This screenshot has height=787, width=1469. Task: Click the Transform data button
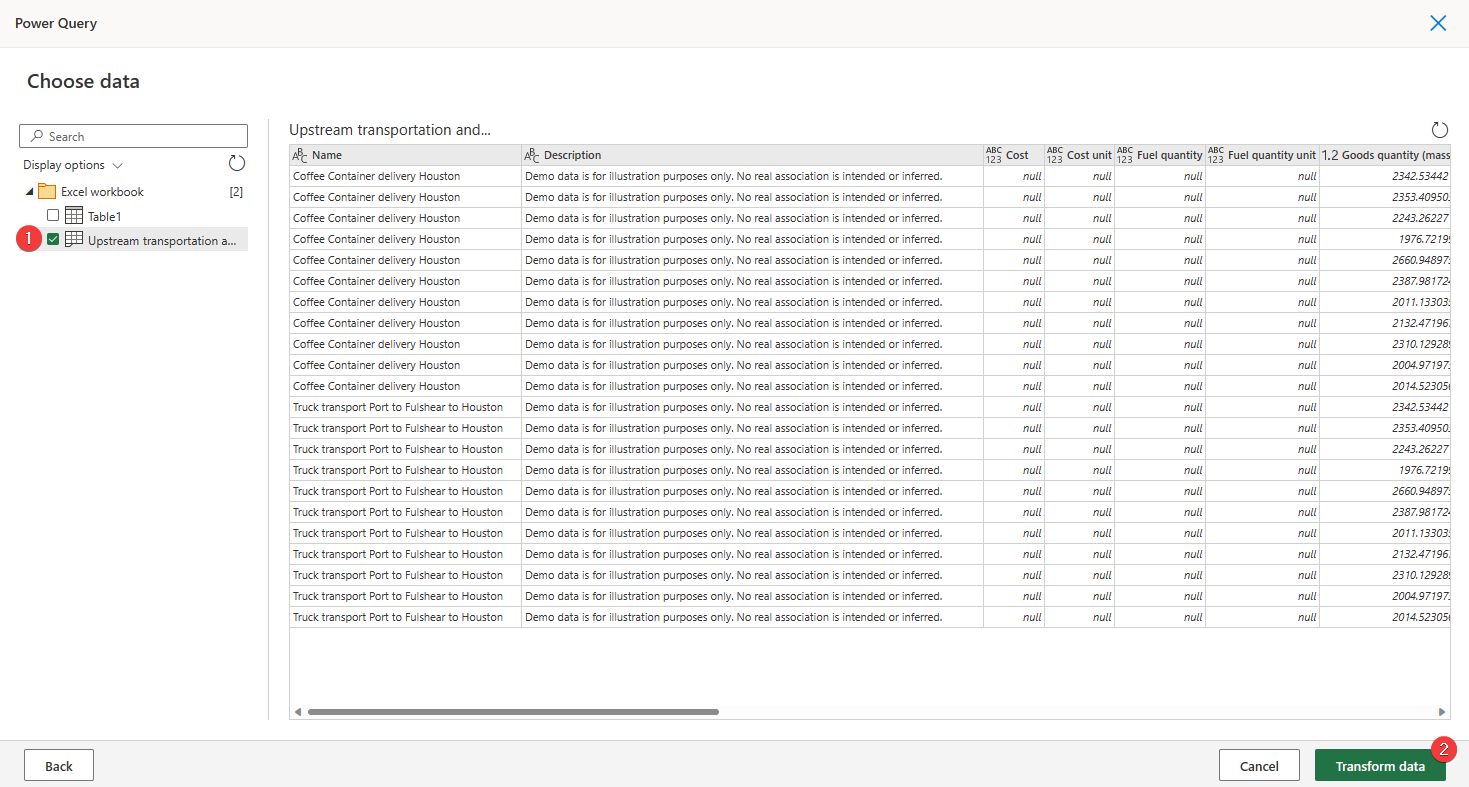pyautogui.click(x=1380, y=766)
